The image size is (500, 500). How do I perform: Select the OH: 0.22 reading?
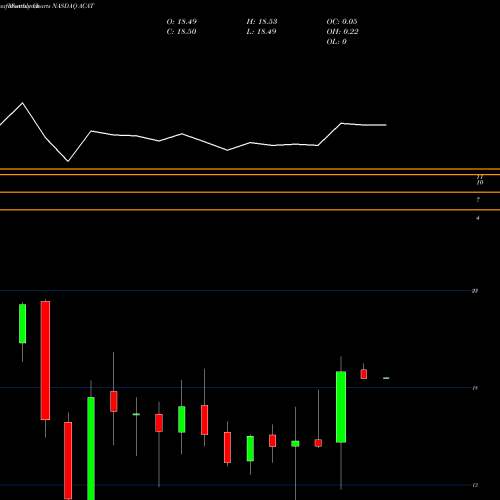342,32
